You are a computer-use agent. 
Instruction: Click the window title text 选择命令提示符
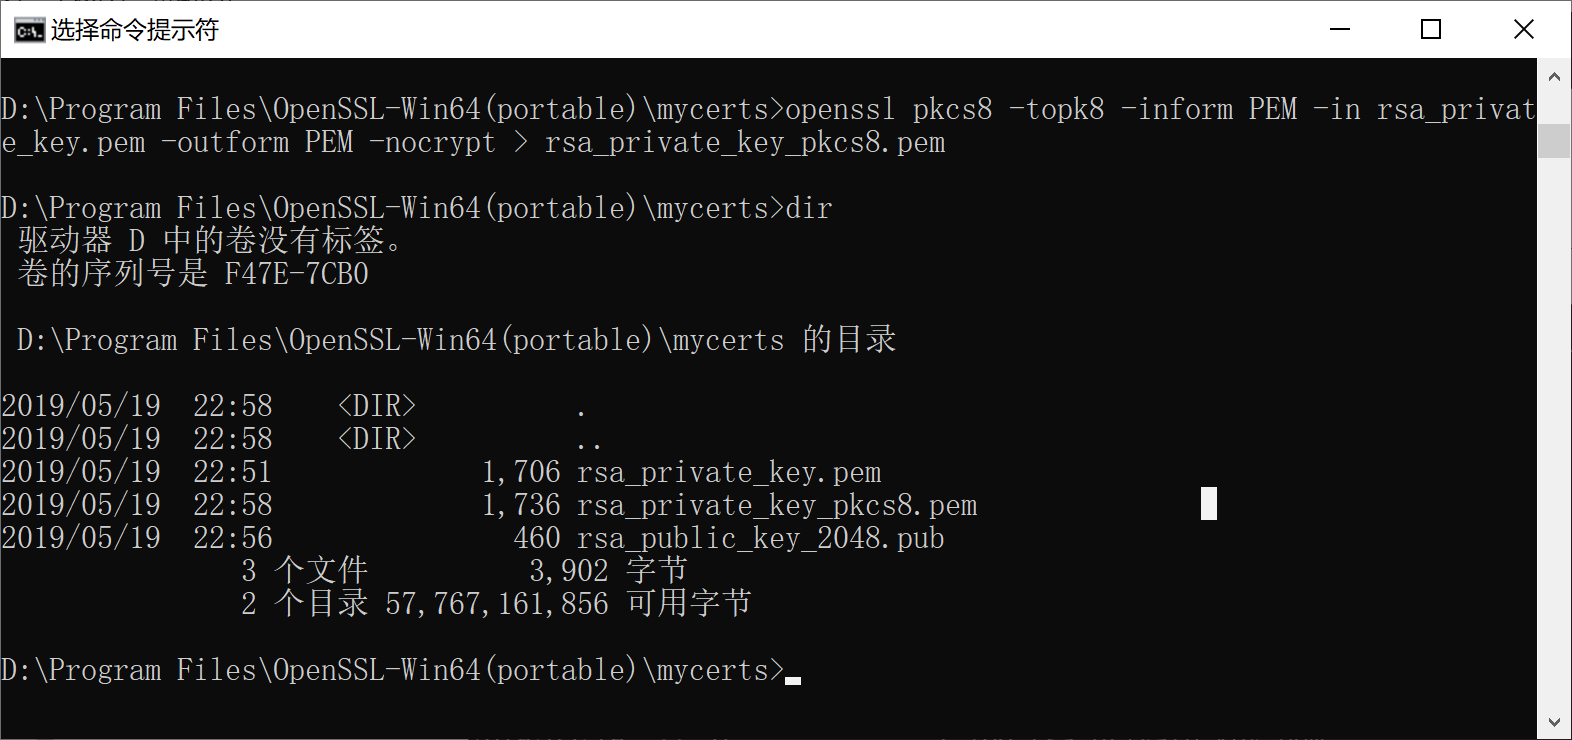click(x=134, y=30)
